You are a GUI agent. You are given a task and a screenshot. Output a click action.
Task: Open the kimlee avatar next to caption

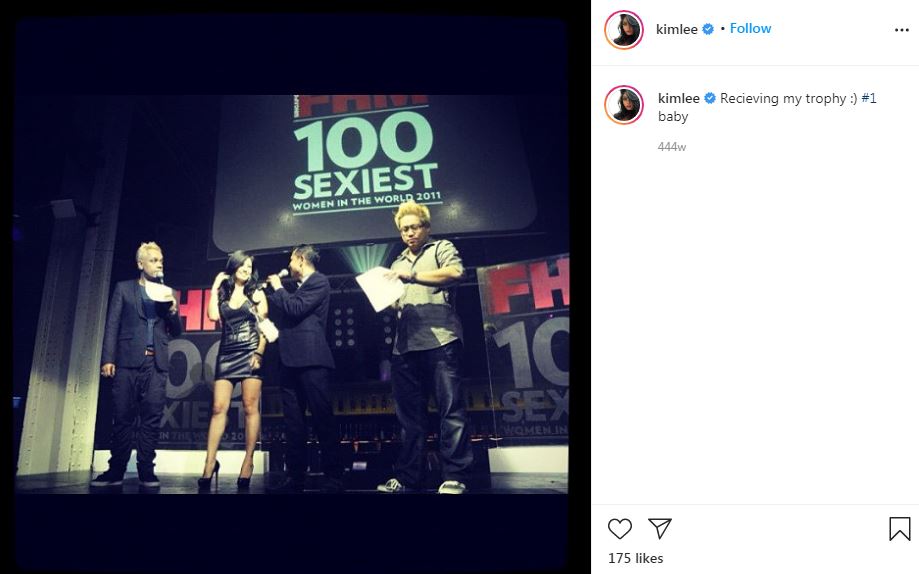click(624, 105)
